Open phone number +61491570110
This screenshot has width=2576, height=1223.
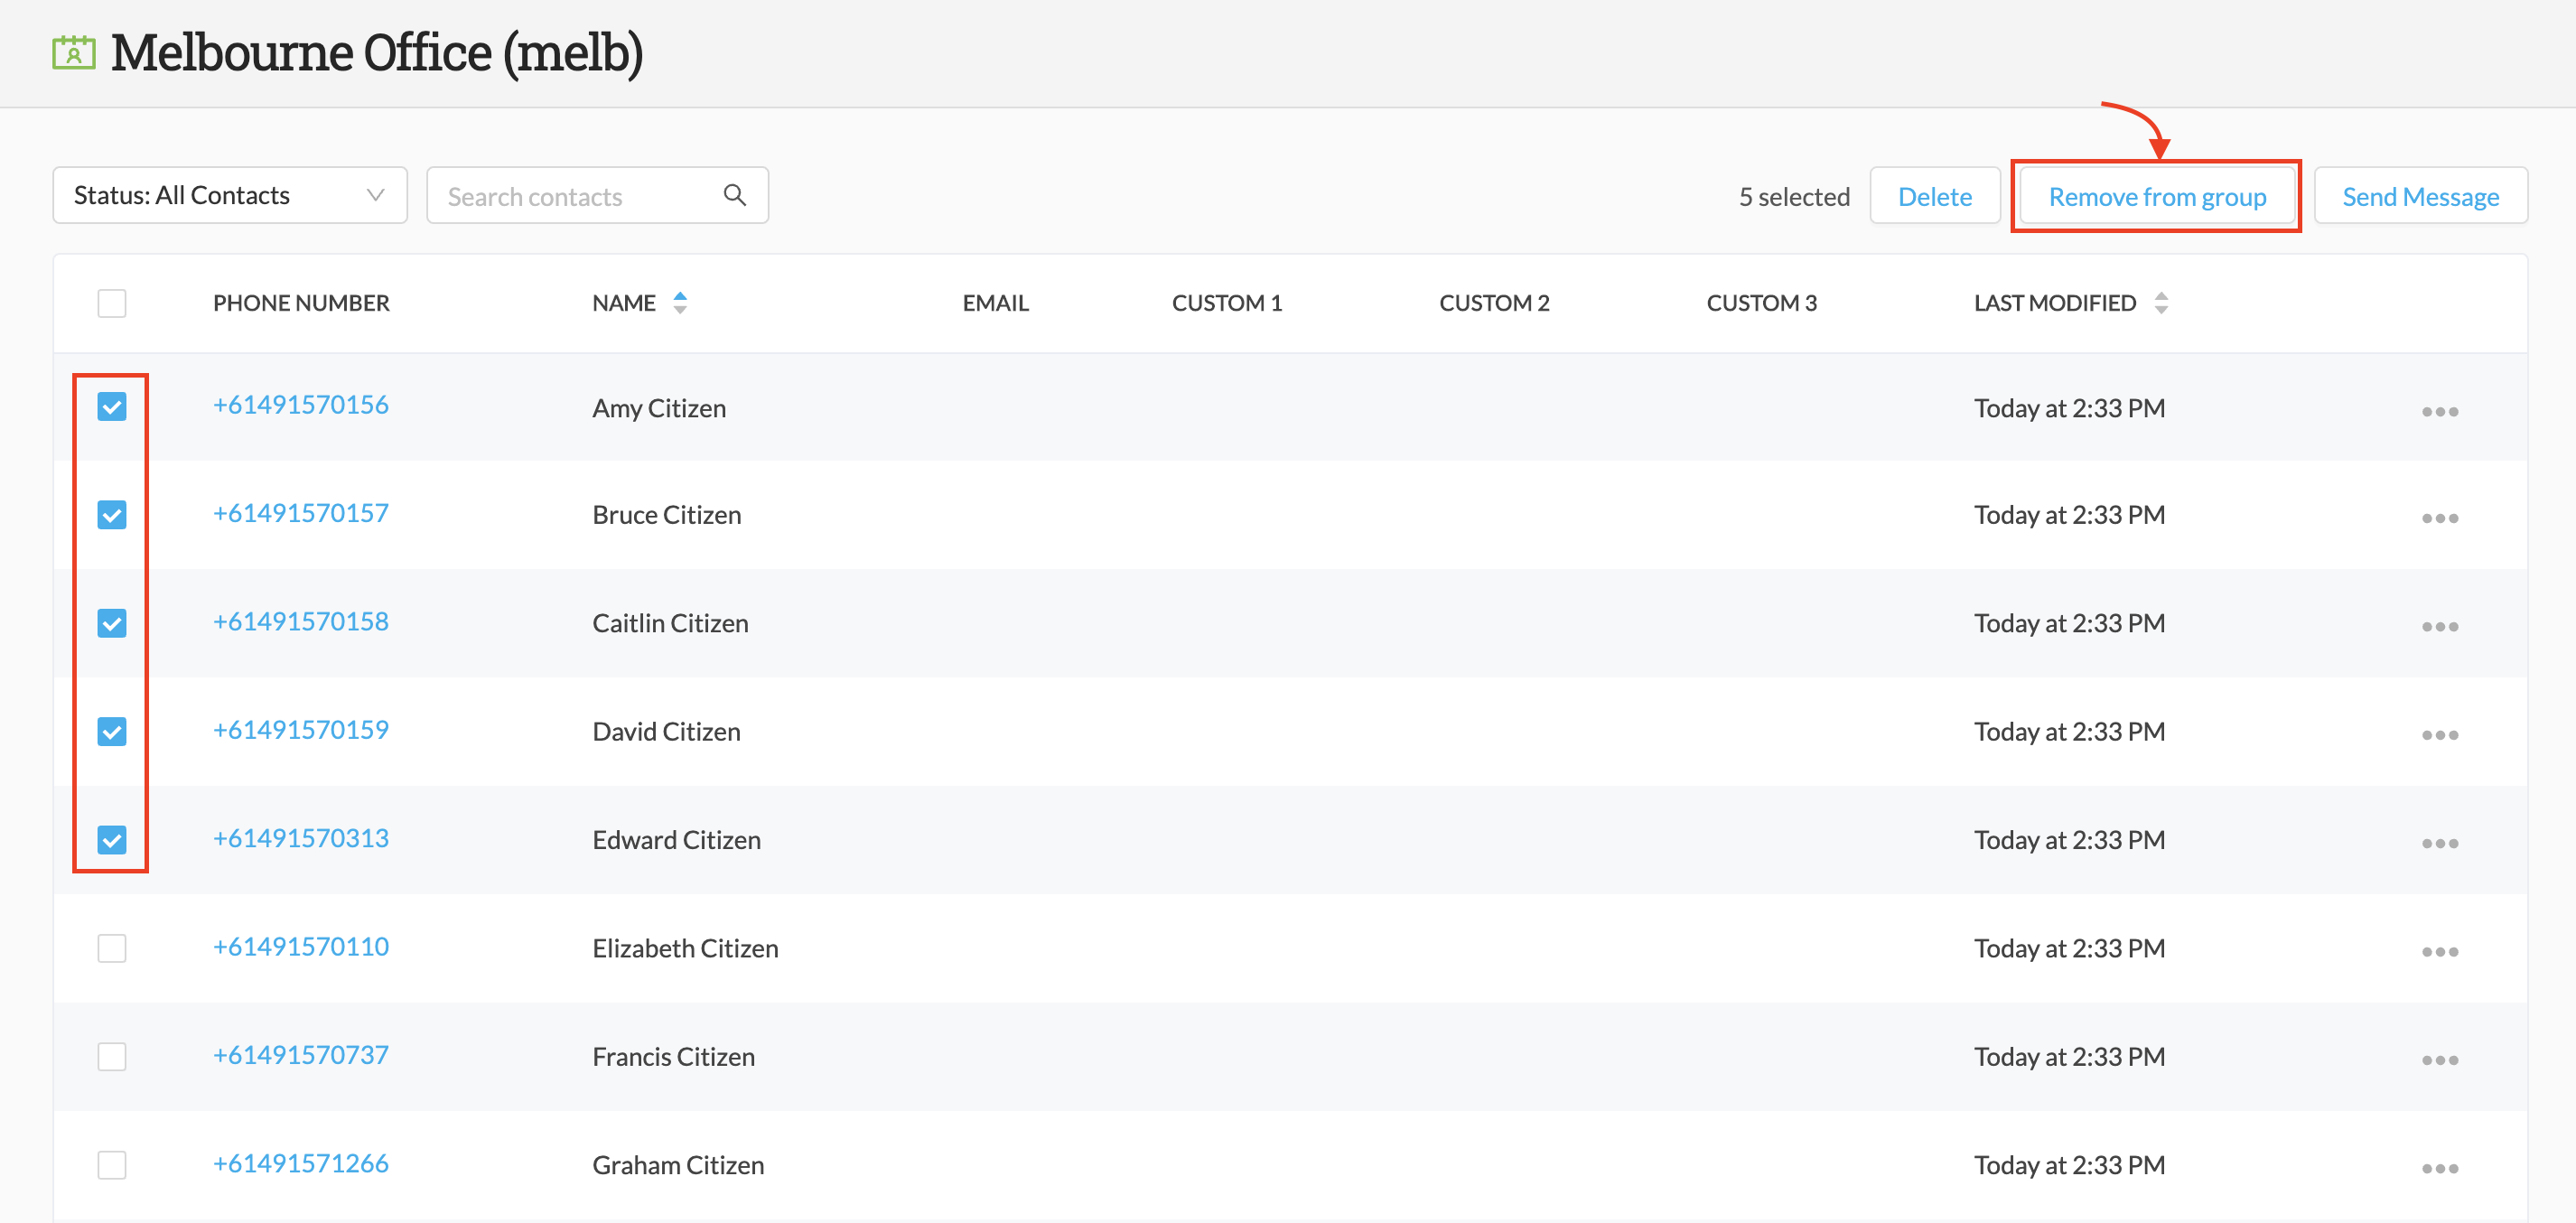coord(301,947)
